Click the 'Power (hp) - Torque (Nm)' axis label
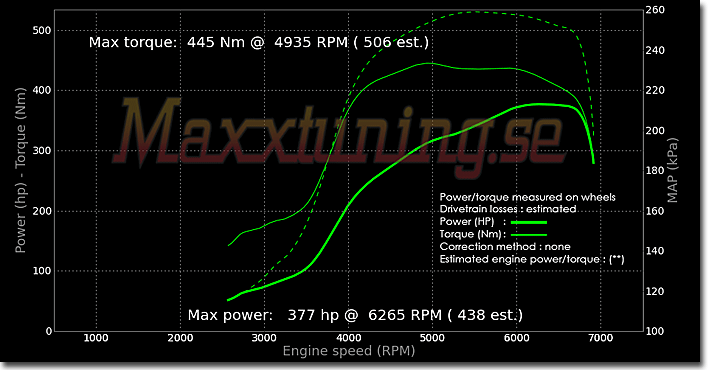Screen dimensions: 708x370 tap(20, 170)
